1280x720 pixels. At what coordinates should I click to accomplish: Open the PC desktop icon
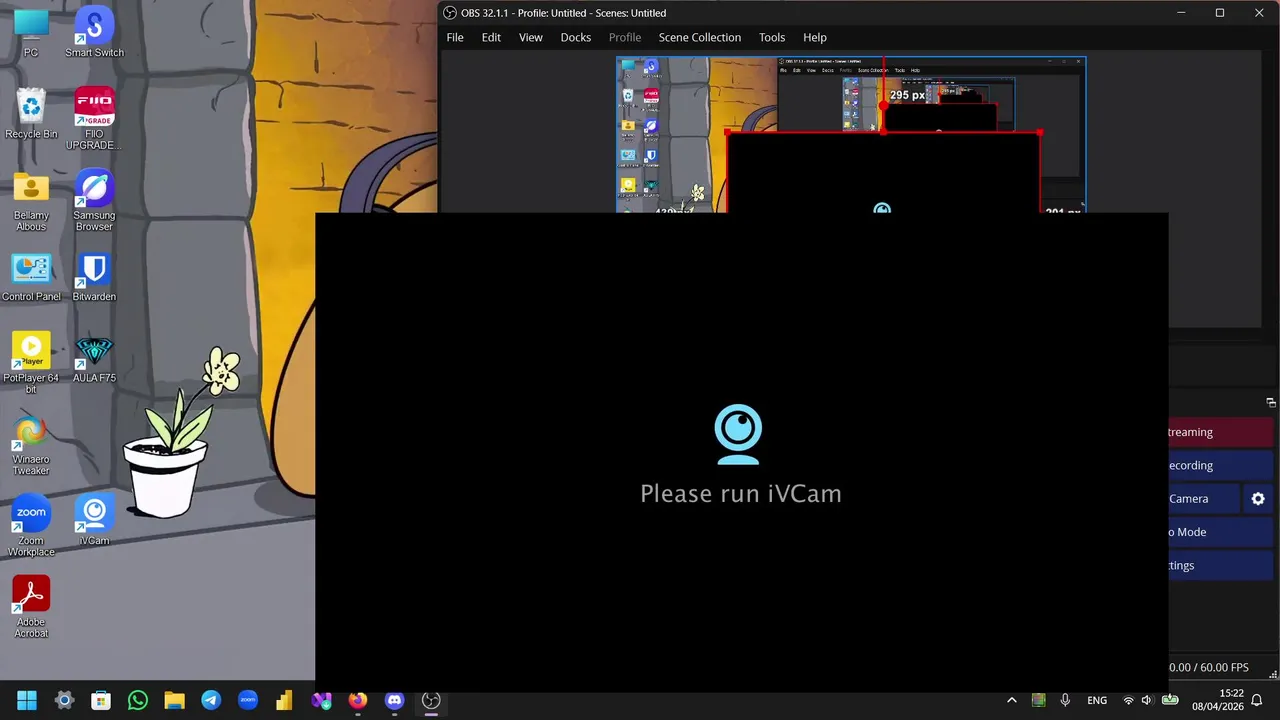coord(31,32)
